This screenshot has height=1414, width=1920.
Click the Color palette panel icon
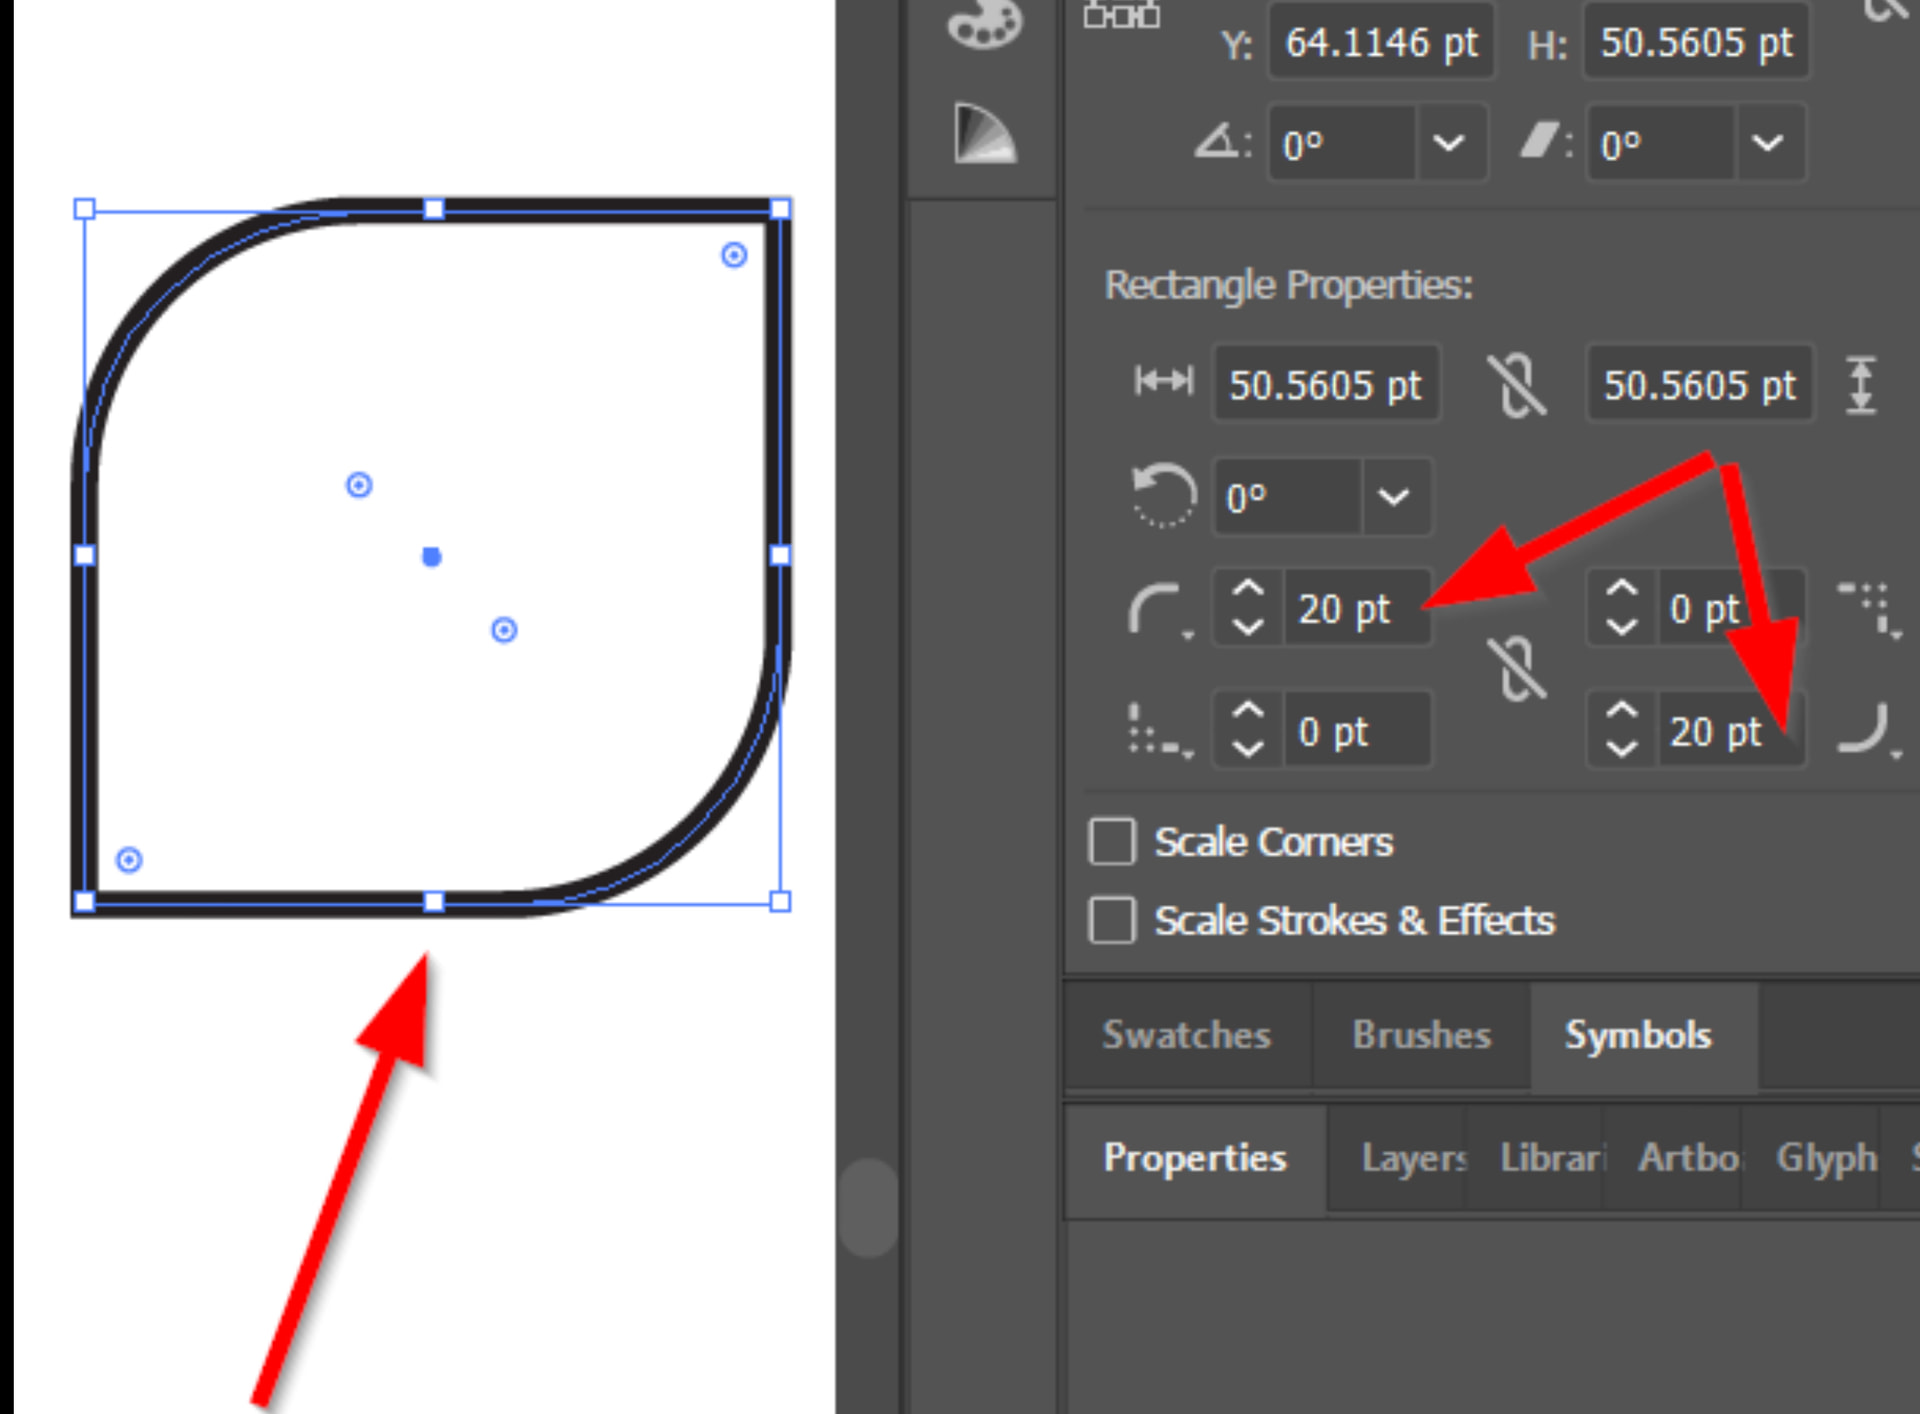click(984, 24)
